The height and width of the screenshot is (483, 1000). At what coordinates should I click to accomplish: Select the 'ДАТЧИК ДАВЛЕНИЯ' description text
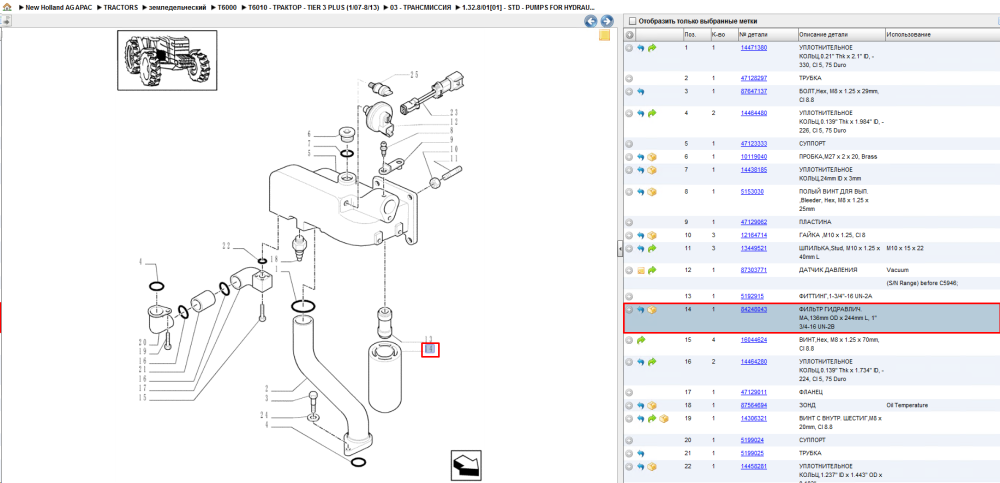828,271
